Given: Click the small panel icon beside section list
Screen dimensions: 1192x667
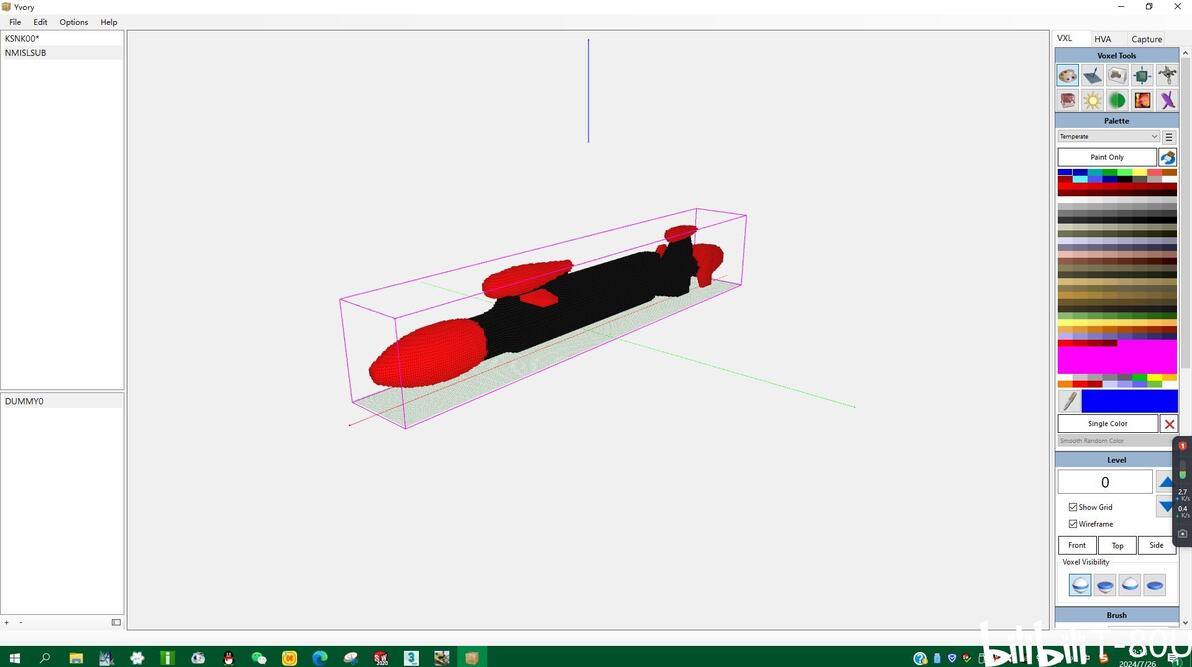Looking at the screenshot, I should pyautogui.click(x=116, y=622).
